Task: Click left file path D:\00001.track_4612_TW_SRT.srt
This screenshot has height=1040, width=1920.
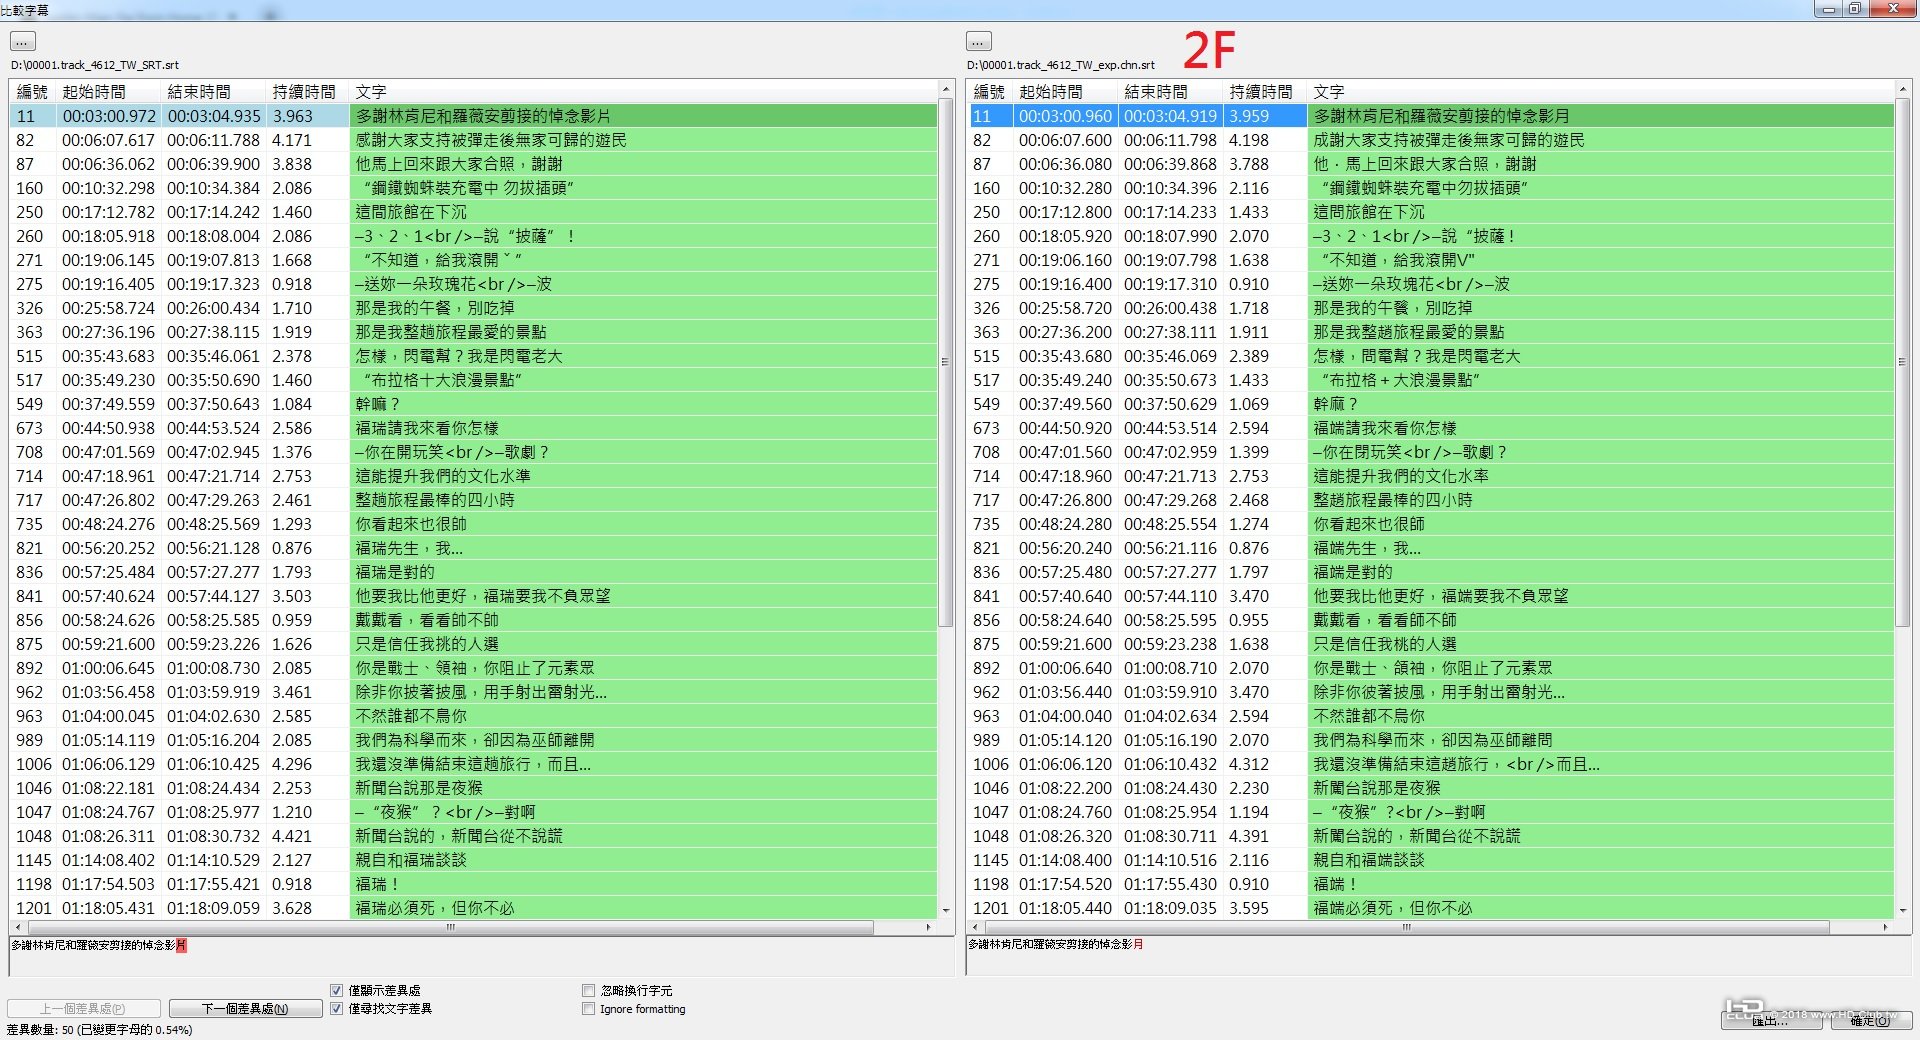Action: click(x=95, y=65)
